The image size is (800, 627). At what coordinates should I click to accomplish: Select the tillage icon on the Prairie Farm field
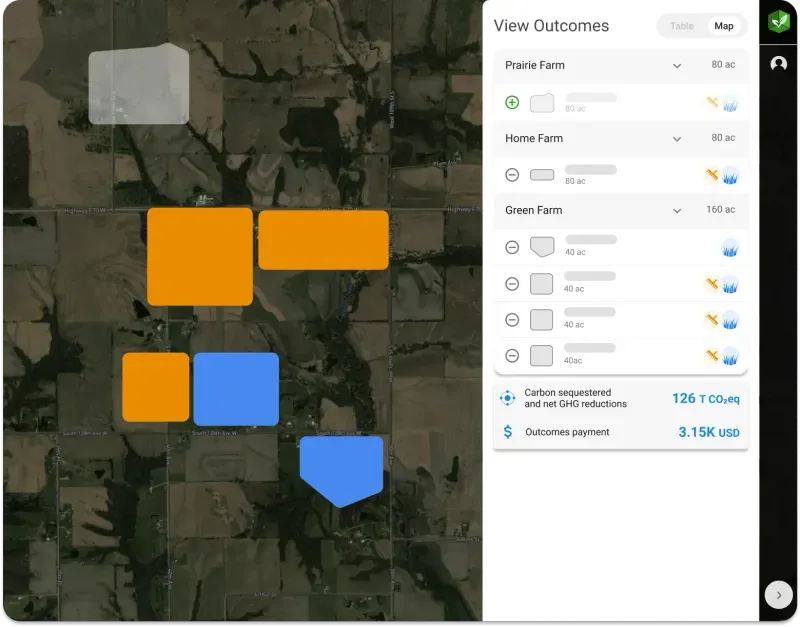(712, 103)
